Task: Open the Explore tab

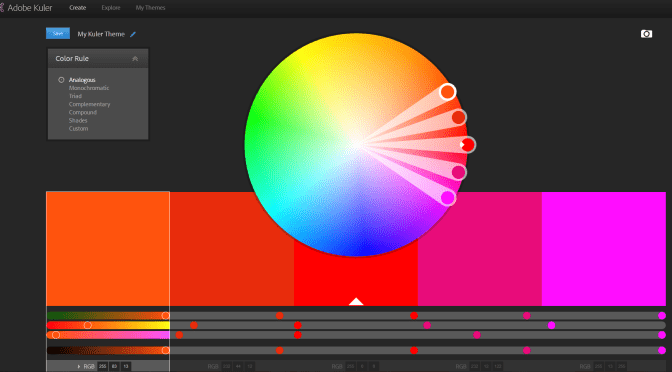Action: coord(111,8)
